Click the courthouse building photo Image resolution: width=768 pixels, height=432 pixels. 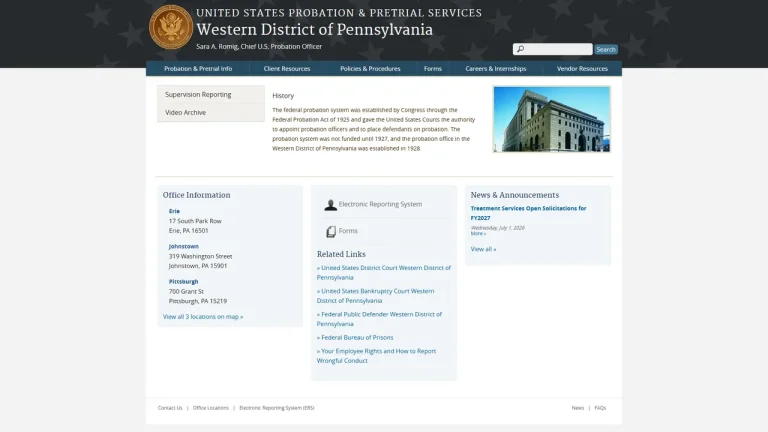[x=552, y=119]
